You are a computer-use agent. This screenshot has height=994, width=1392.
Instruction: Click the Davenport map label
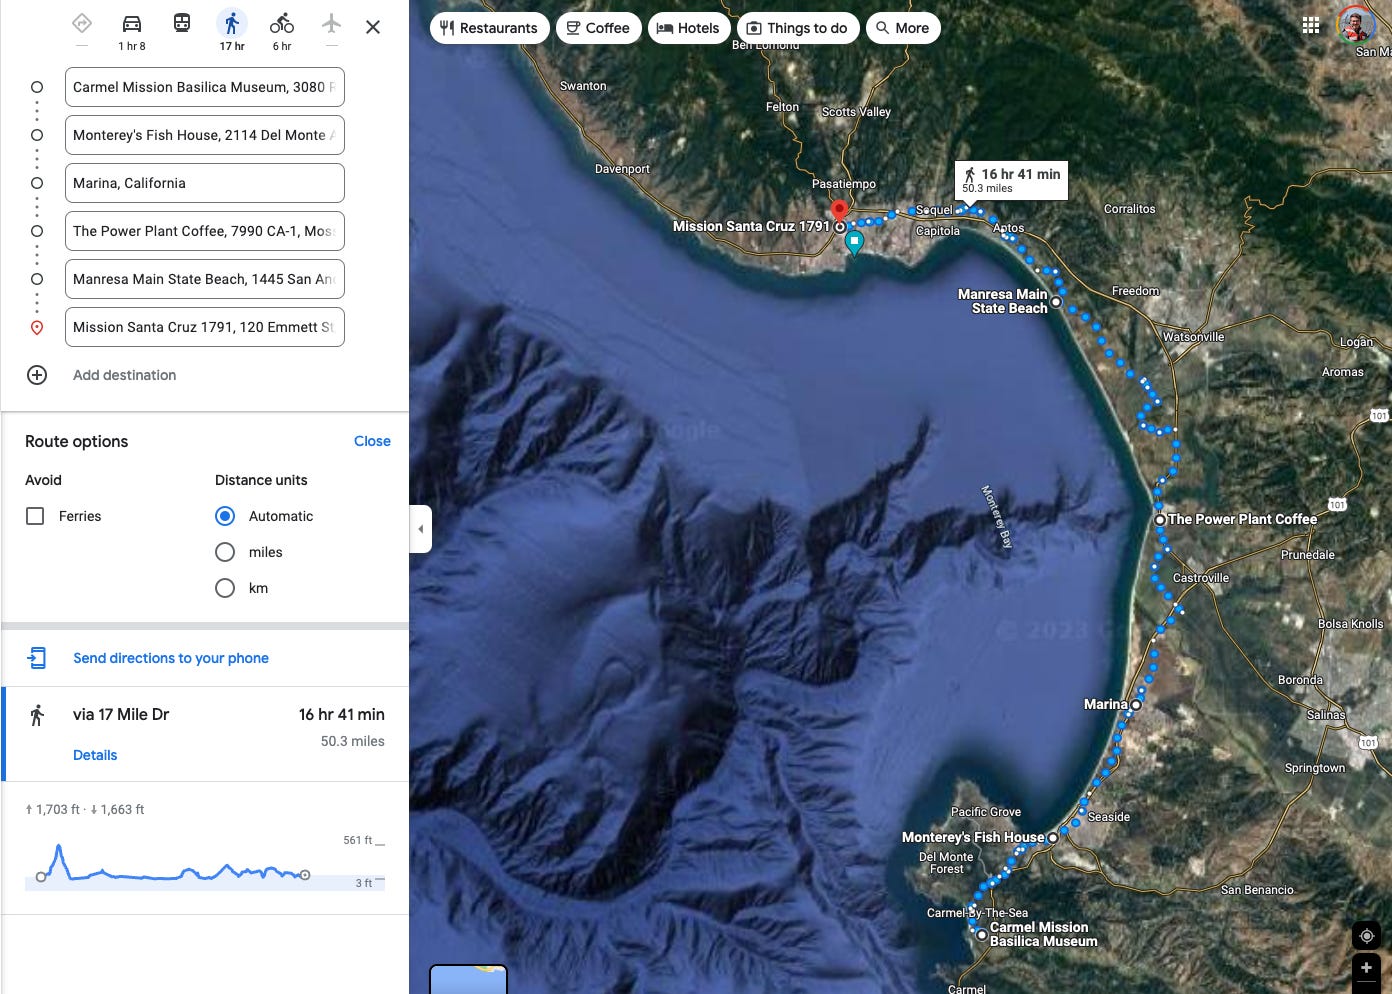(x=622, y=169)
